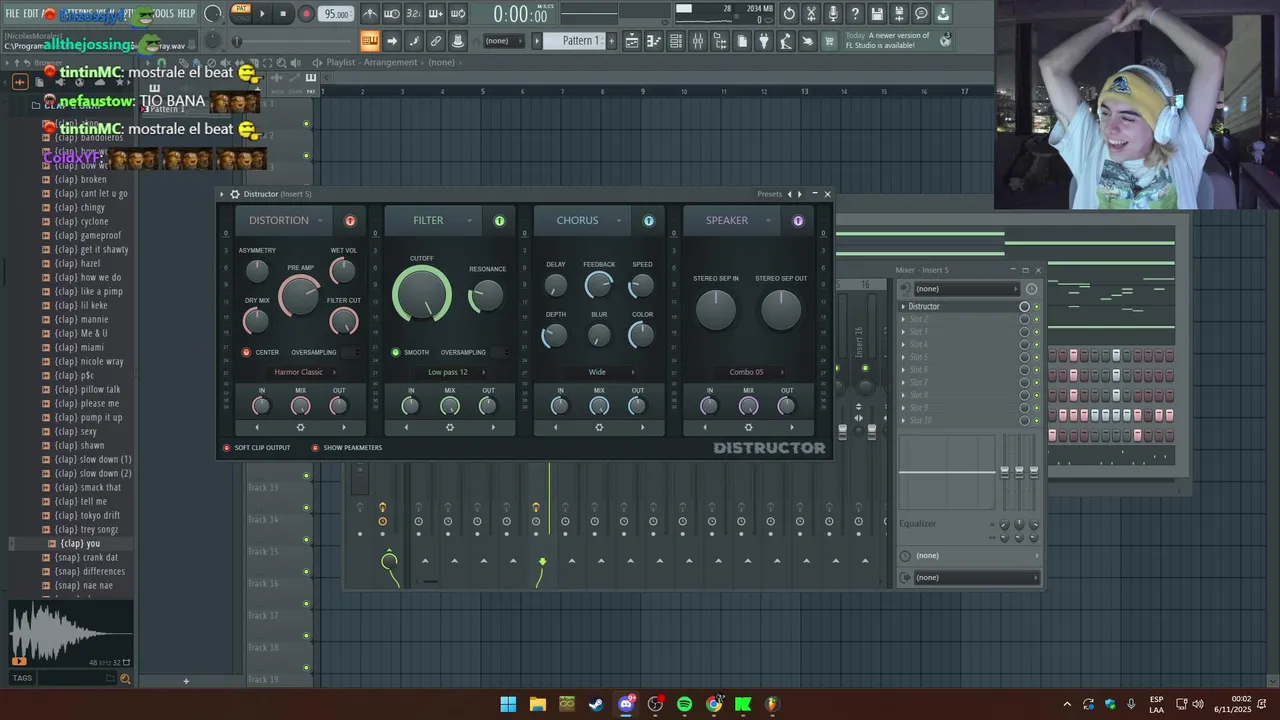Click the Play button in transport

tap(262, 14)
